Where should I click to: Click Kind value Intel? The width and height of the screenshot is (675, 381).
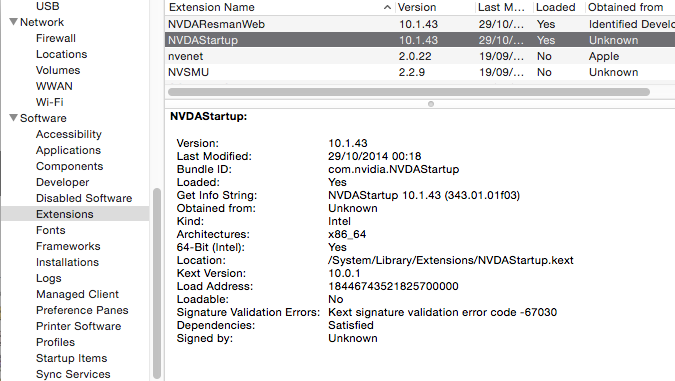[339, 221]
